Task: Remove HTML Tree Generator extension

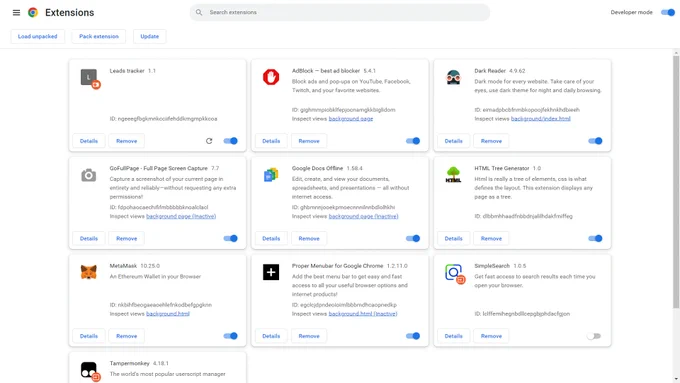Action: [x=491, y=239]
